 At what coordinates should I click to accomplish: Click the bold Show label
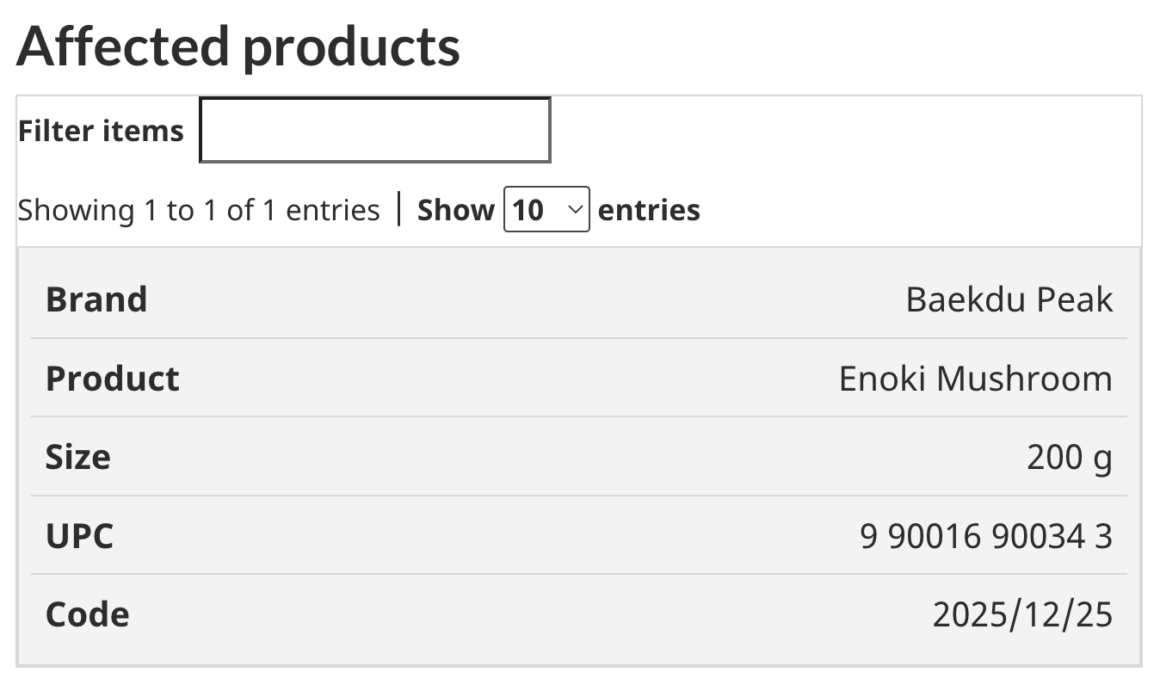(x=455, y=211)
